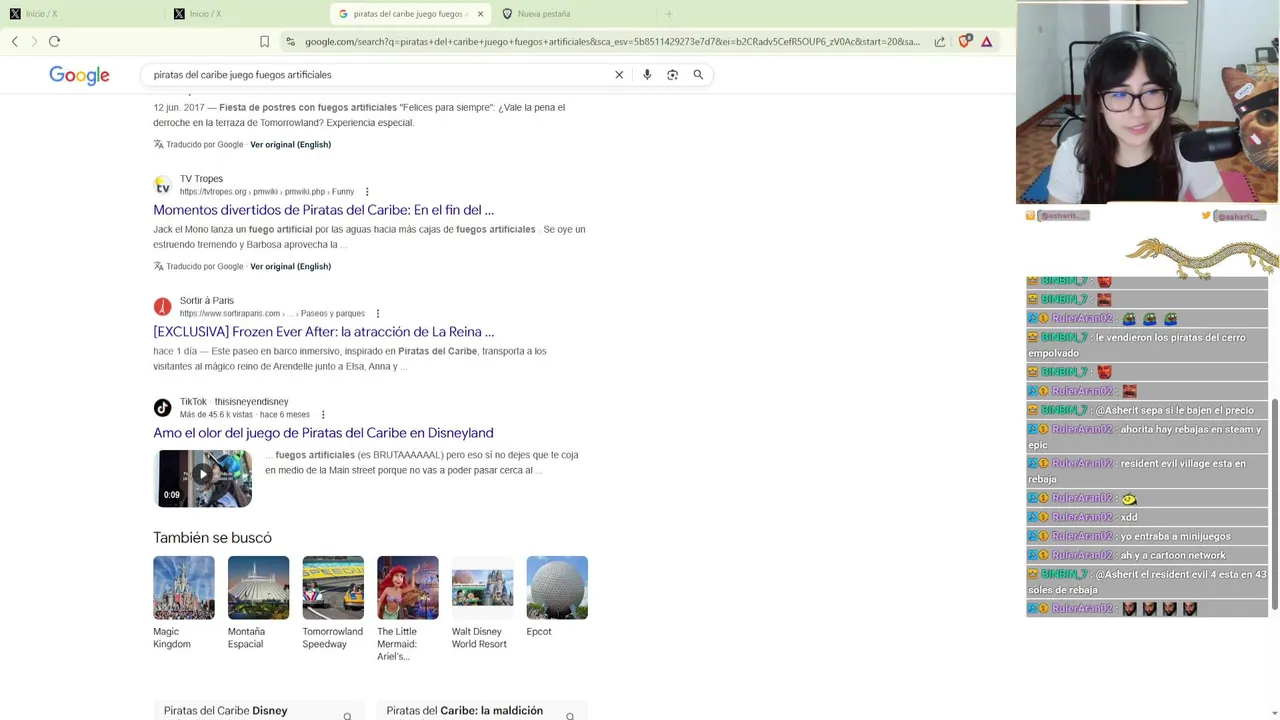Select the piratas del caribe Google tab
Screen dimensions: 1280x720
click(x=410, y=14)
